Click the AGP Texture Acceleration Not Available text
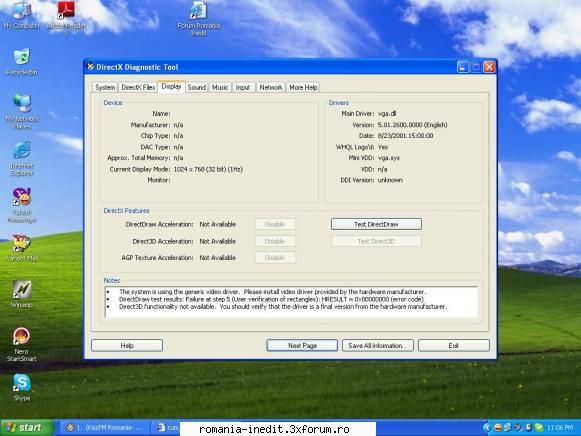Image resolution: width=581 pixels, height=436 pixels. tap(218, 257)
